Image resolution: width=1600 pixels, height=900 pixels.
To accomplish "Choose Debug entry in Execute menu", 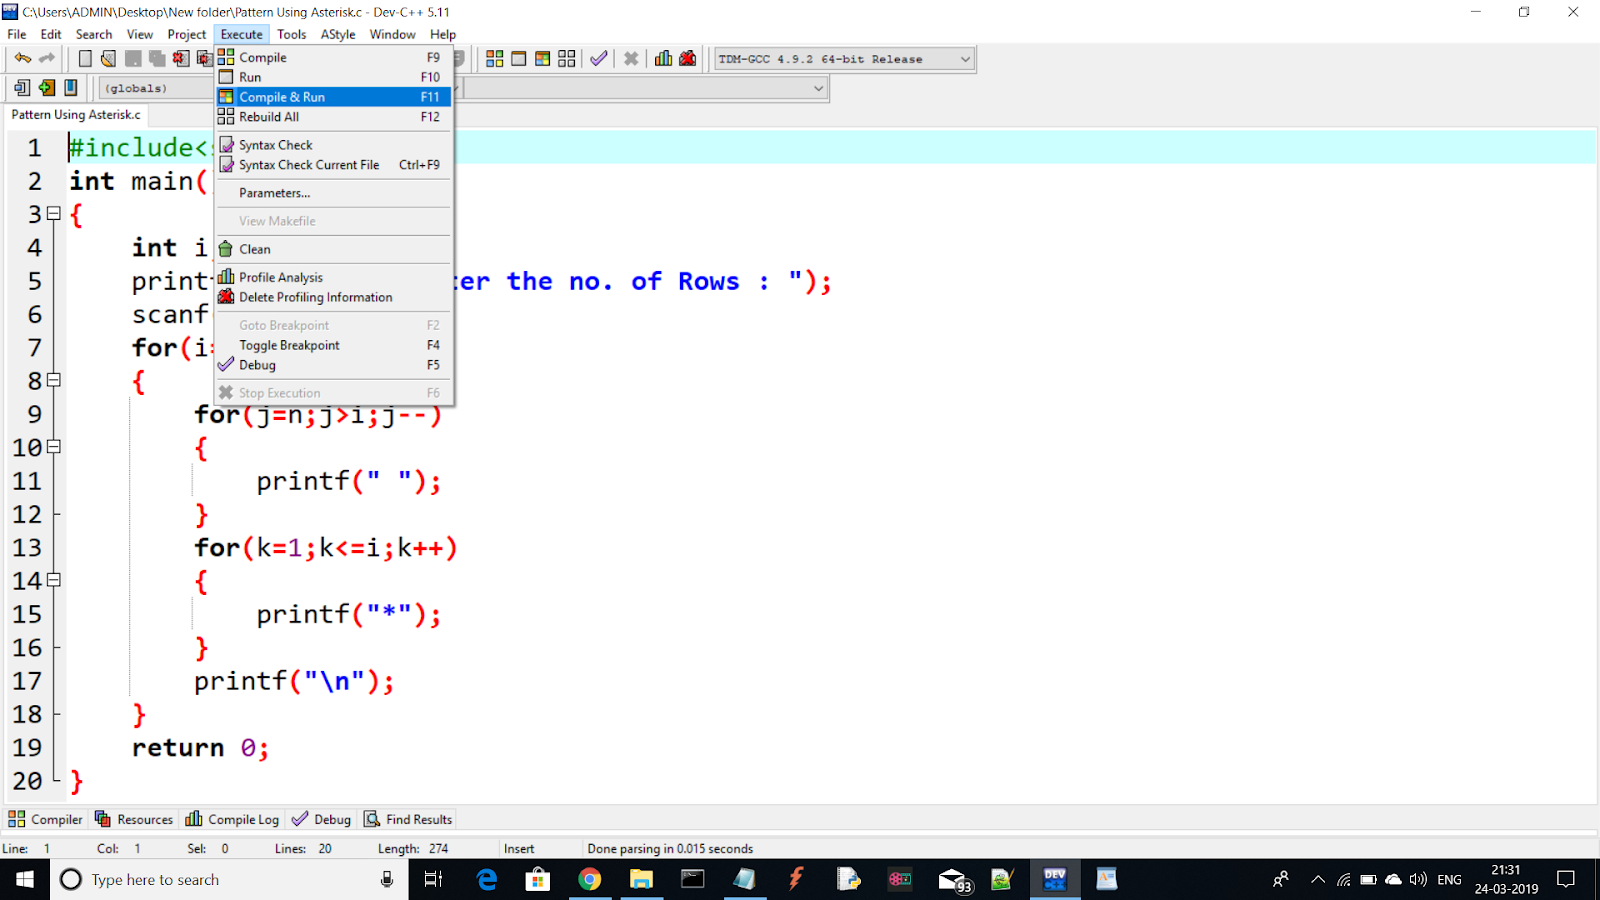I will [x=334, y=365].
